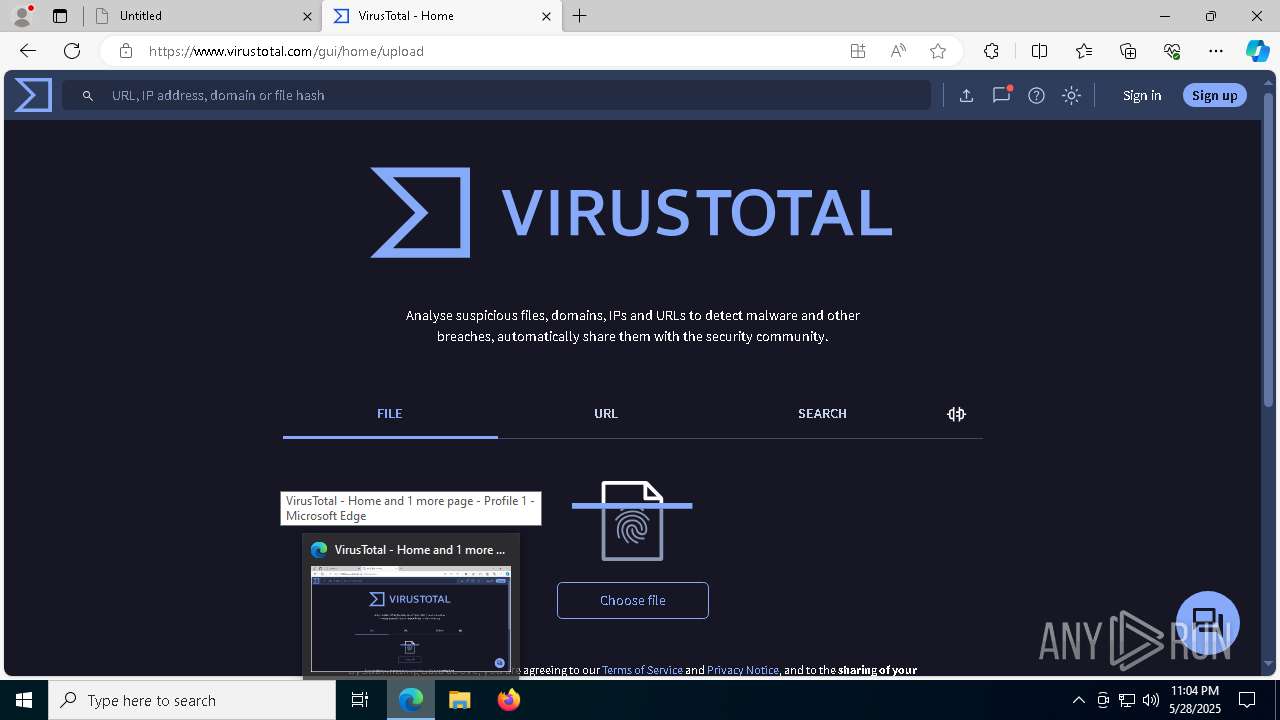
Task: Toggle Edge split screen icon
Action: [1039, 51]
